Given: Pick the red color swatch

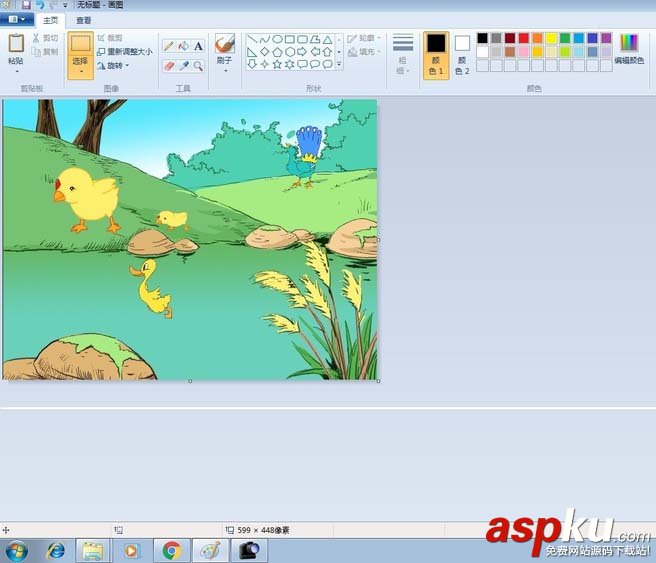Looking at the screenshot, I should pos(524,38).
